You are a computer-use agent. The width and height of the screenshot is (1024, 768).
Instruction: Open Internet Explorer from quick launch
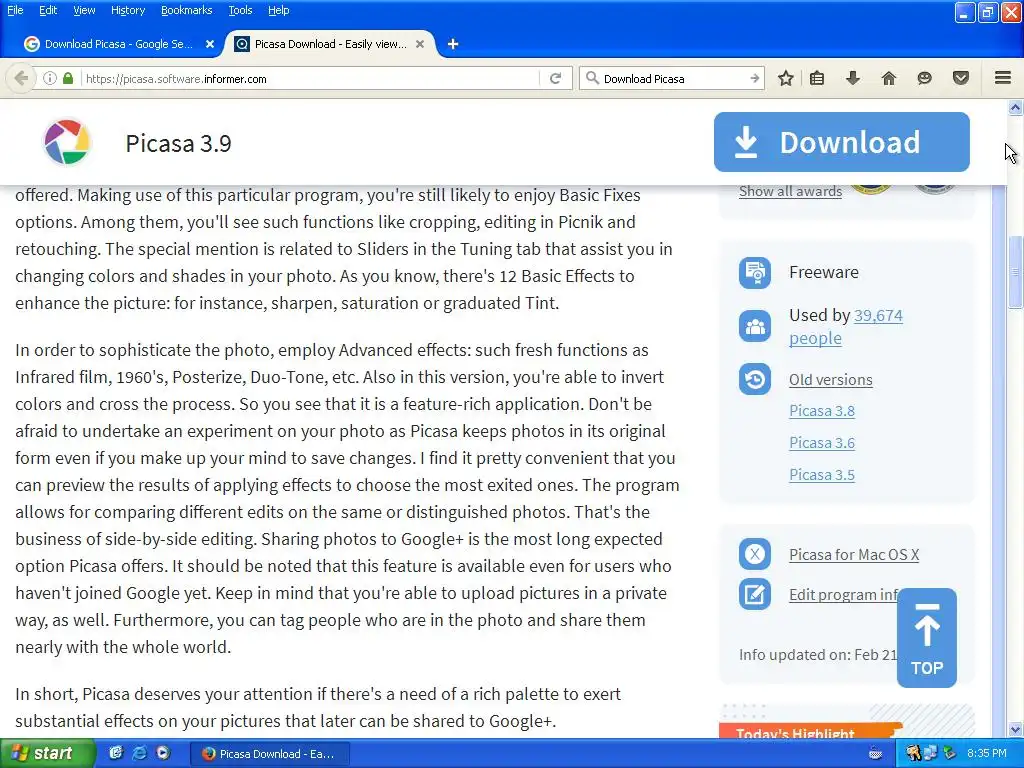pos(140,753)
